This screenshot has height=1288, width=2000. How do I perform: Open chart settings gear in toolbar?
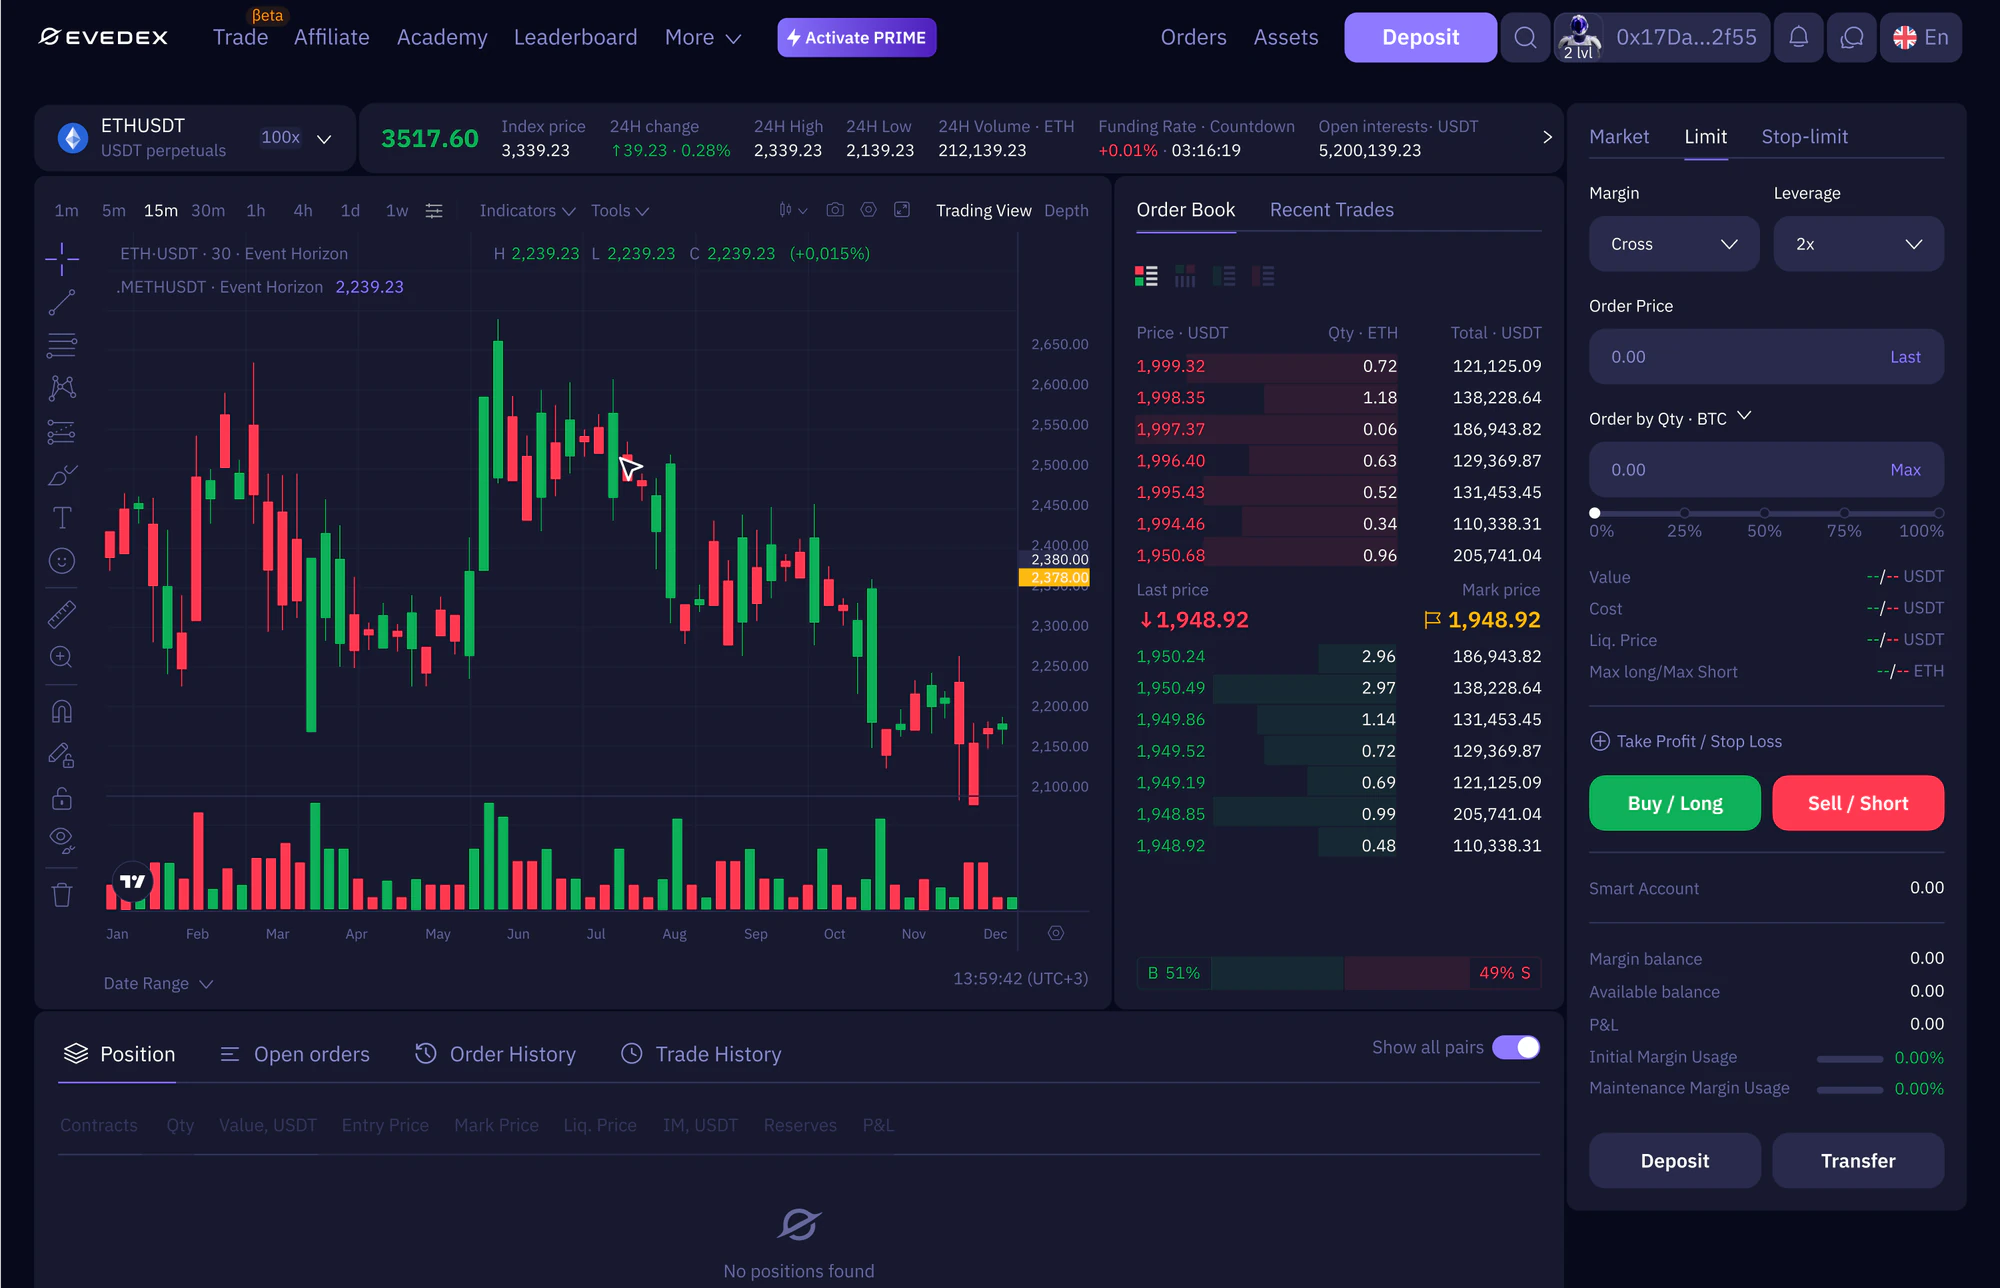(x=869, y=210)
